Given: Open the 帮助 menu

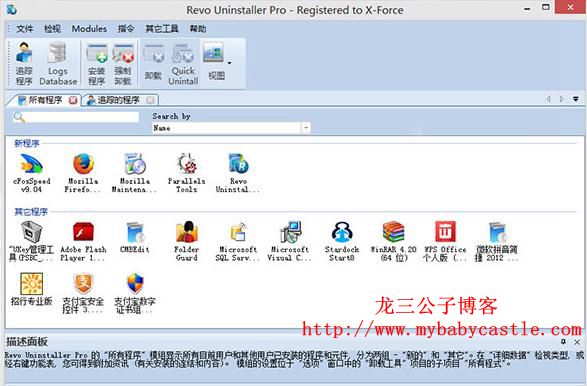Looking at the screenshot, I should [x=198, y=29].
